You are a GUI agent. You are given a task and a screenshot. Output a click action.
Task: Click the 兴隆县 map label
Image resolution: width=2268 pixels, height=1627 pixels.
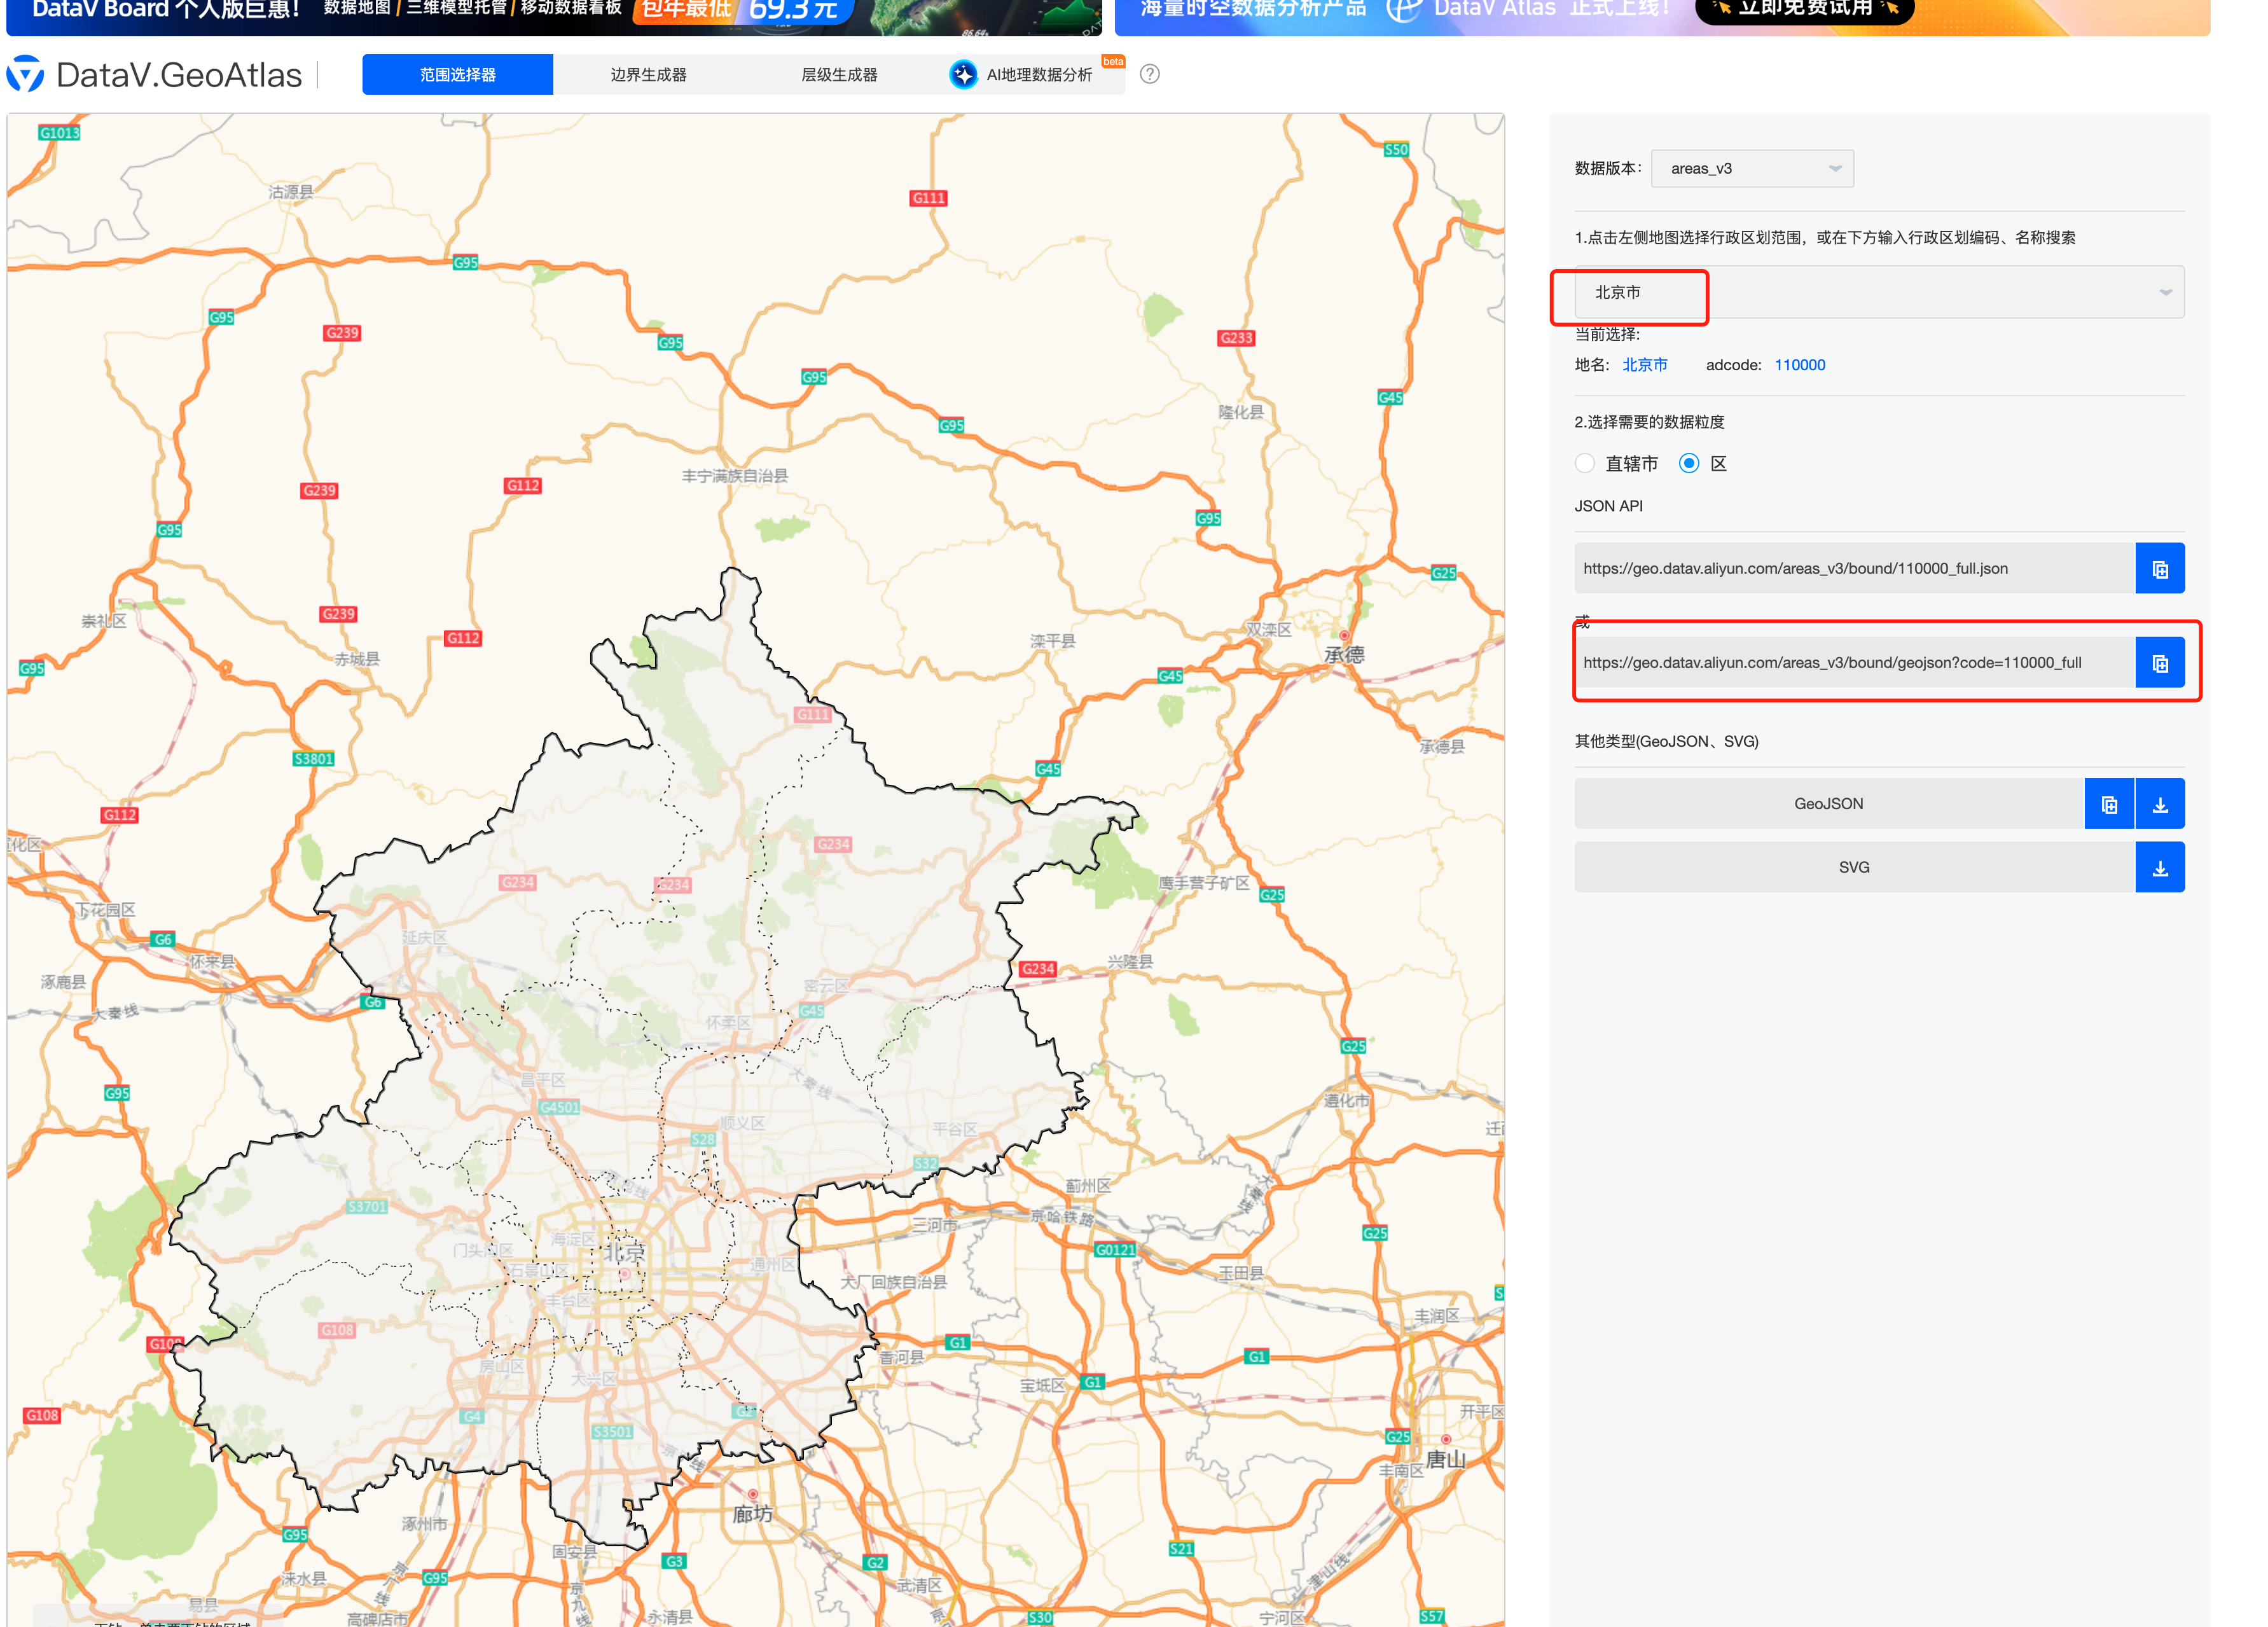(x=1130, y=961)
